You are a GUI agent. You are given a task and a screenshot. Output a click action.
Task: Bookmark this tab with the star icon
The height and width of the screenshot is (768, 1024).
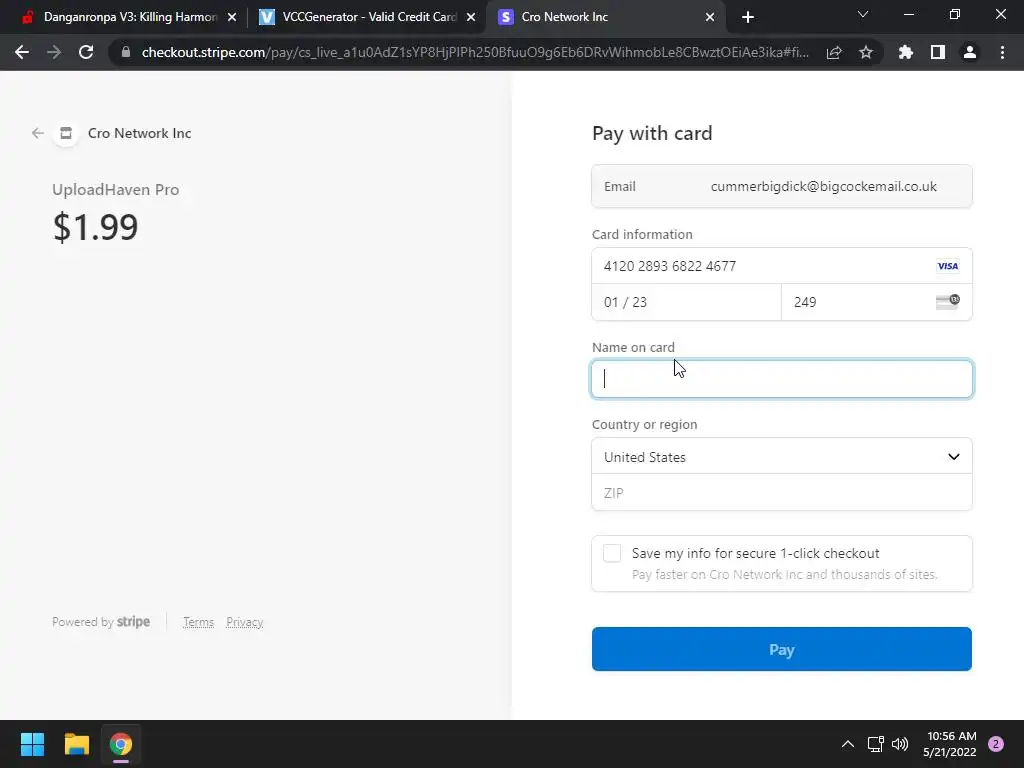pyautogui.click(x=866, y=52)
